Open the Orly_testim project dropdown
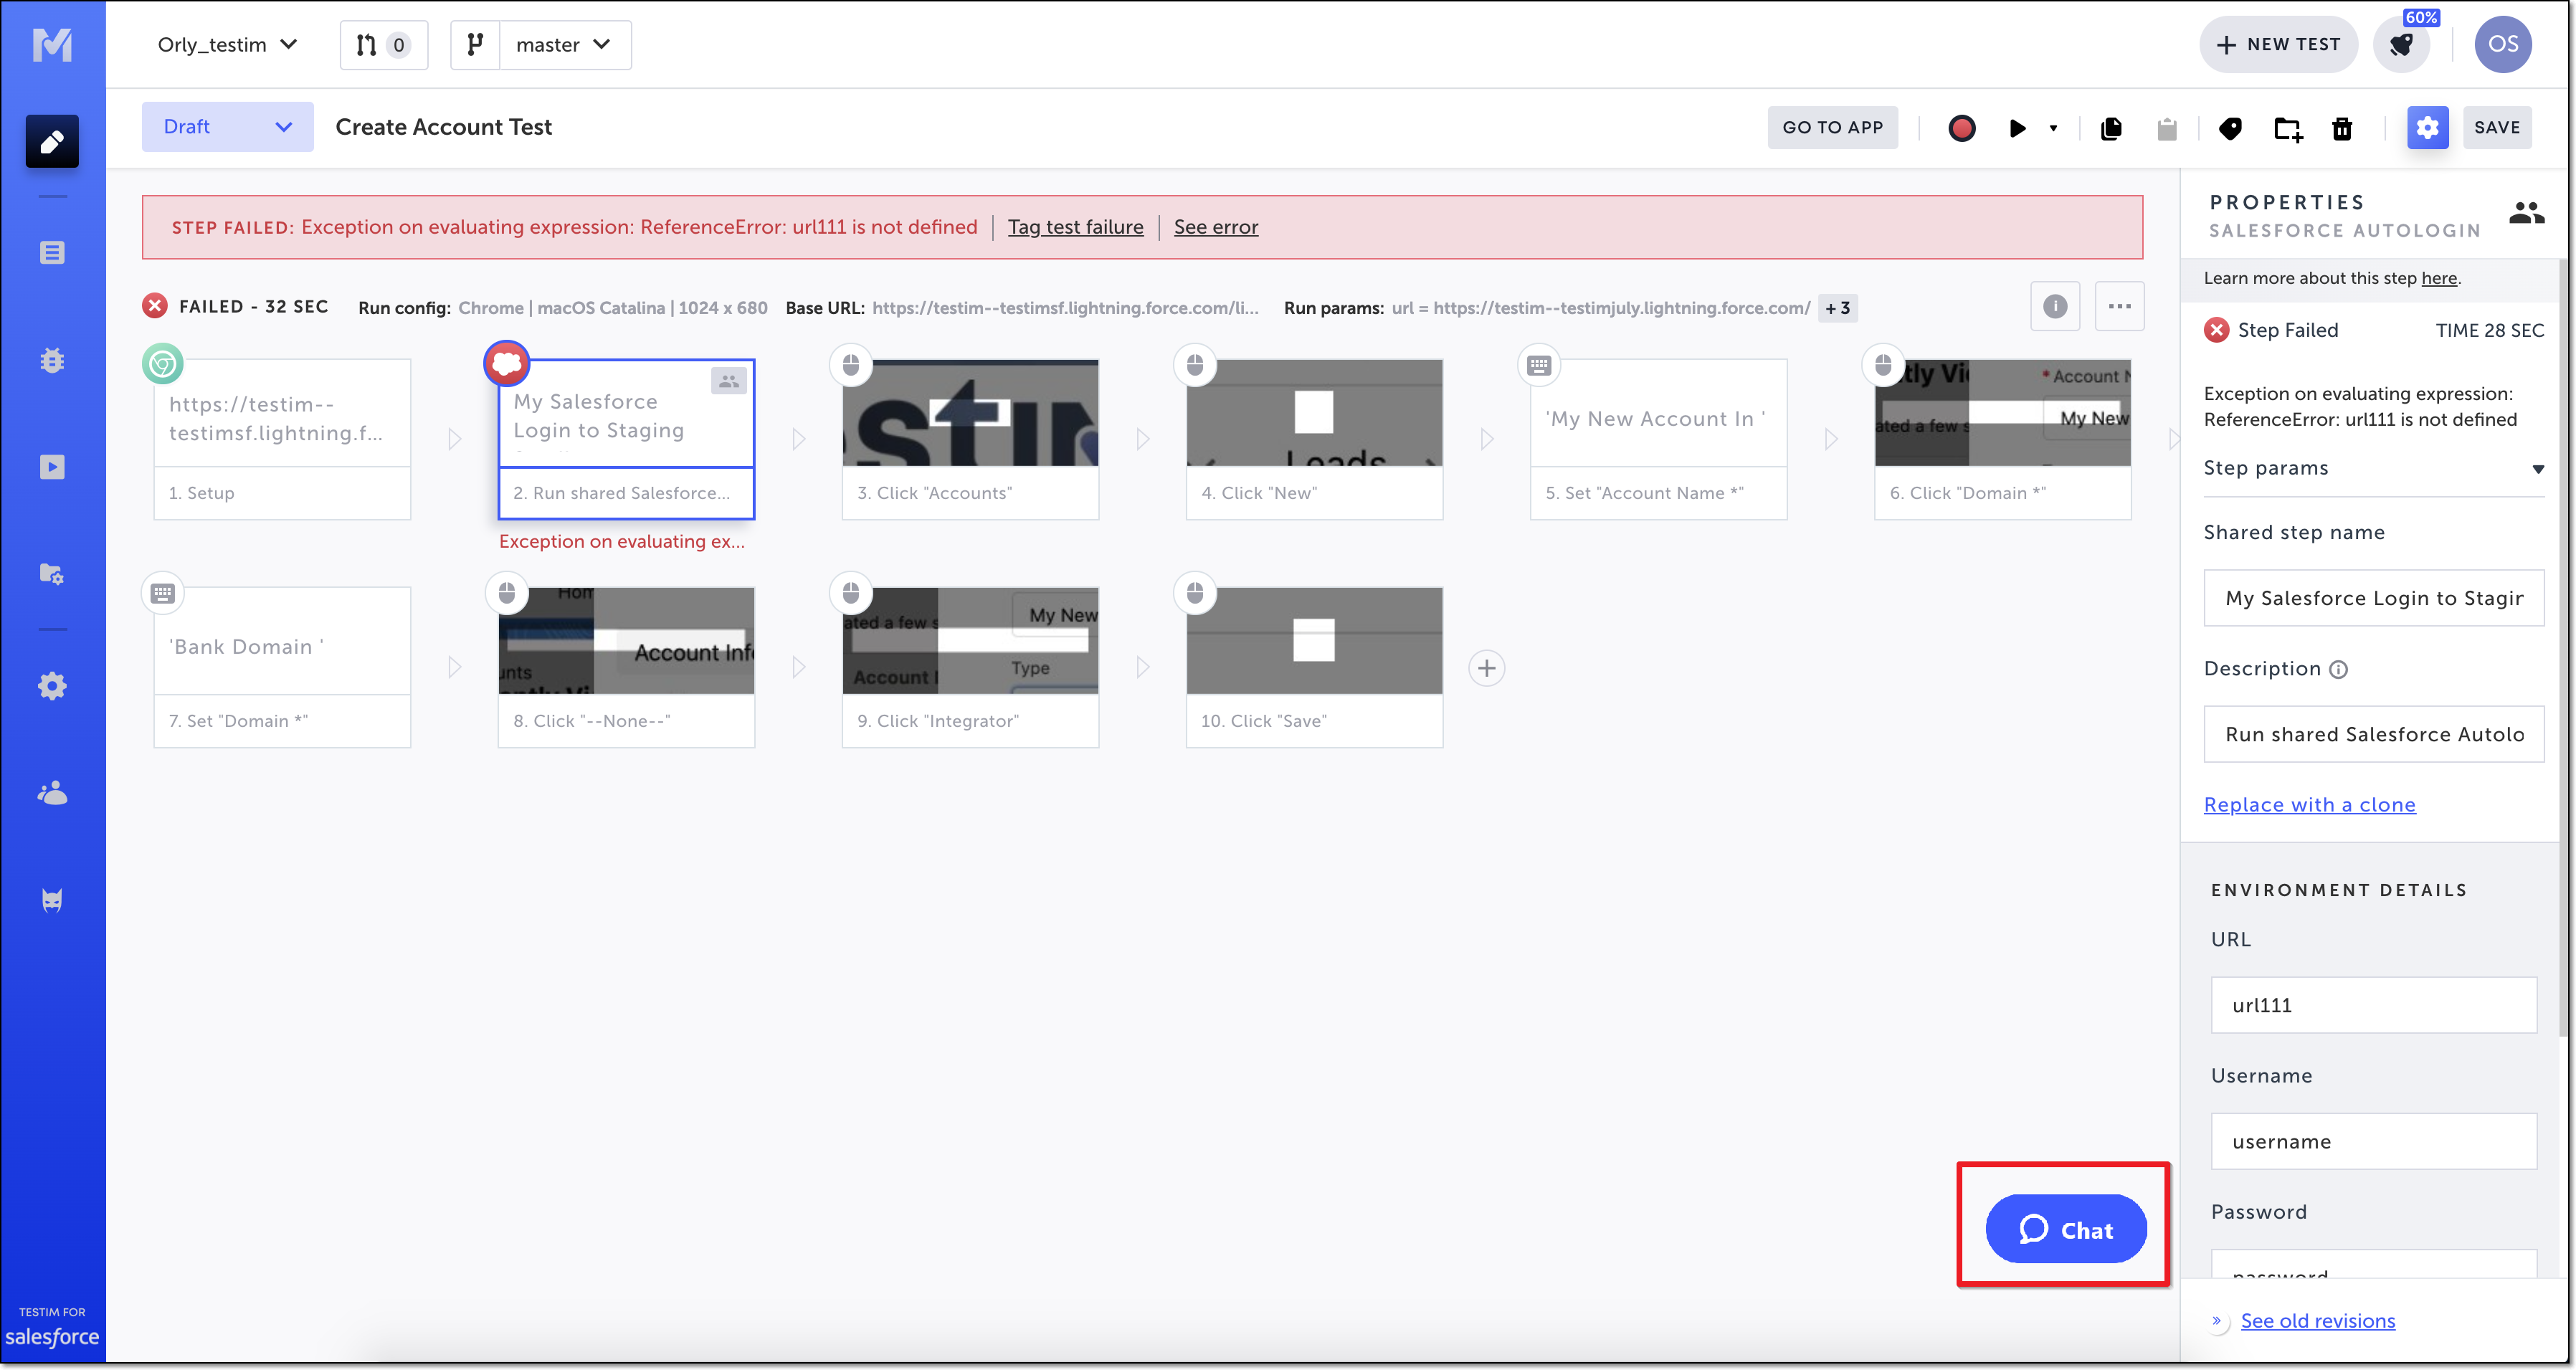 coord(227,44)
